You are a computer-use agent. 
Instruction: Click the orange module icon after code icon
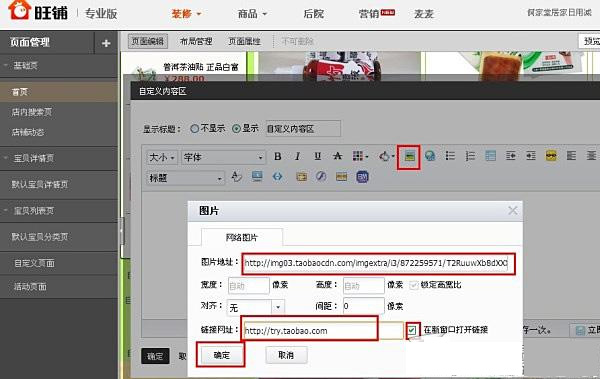302,177
